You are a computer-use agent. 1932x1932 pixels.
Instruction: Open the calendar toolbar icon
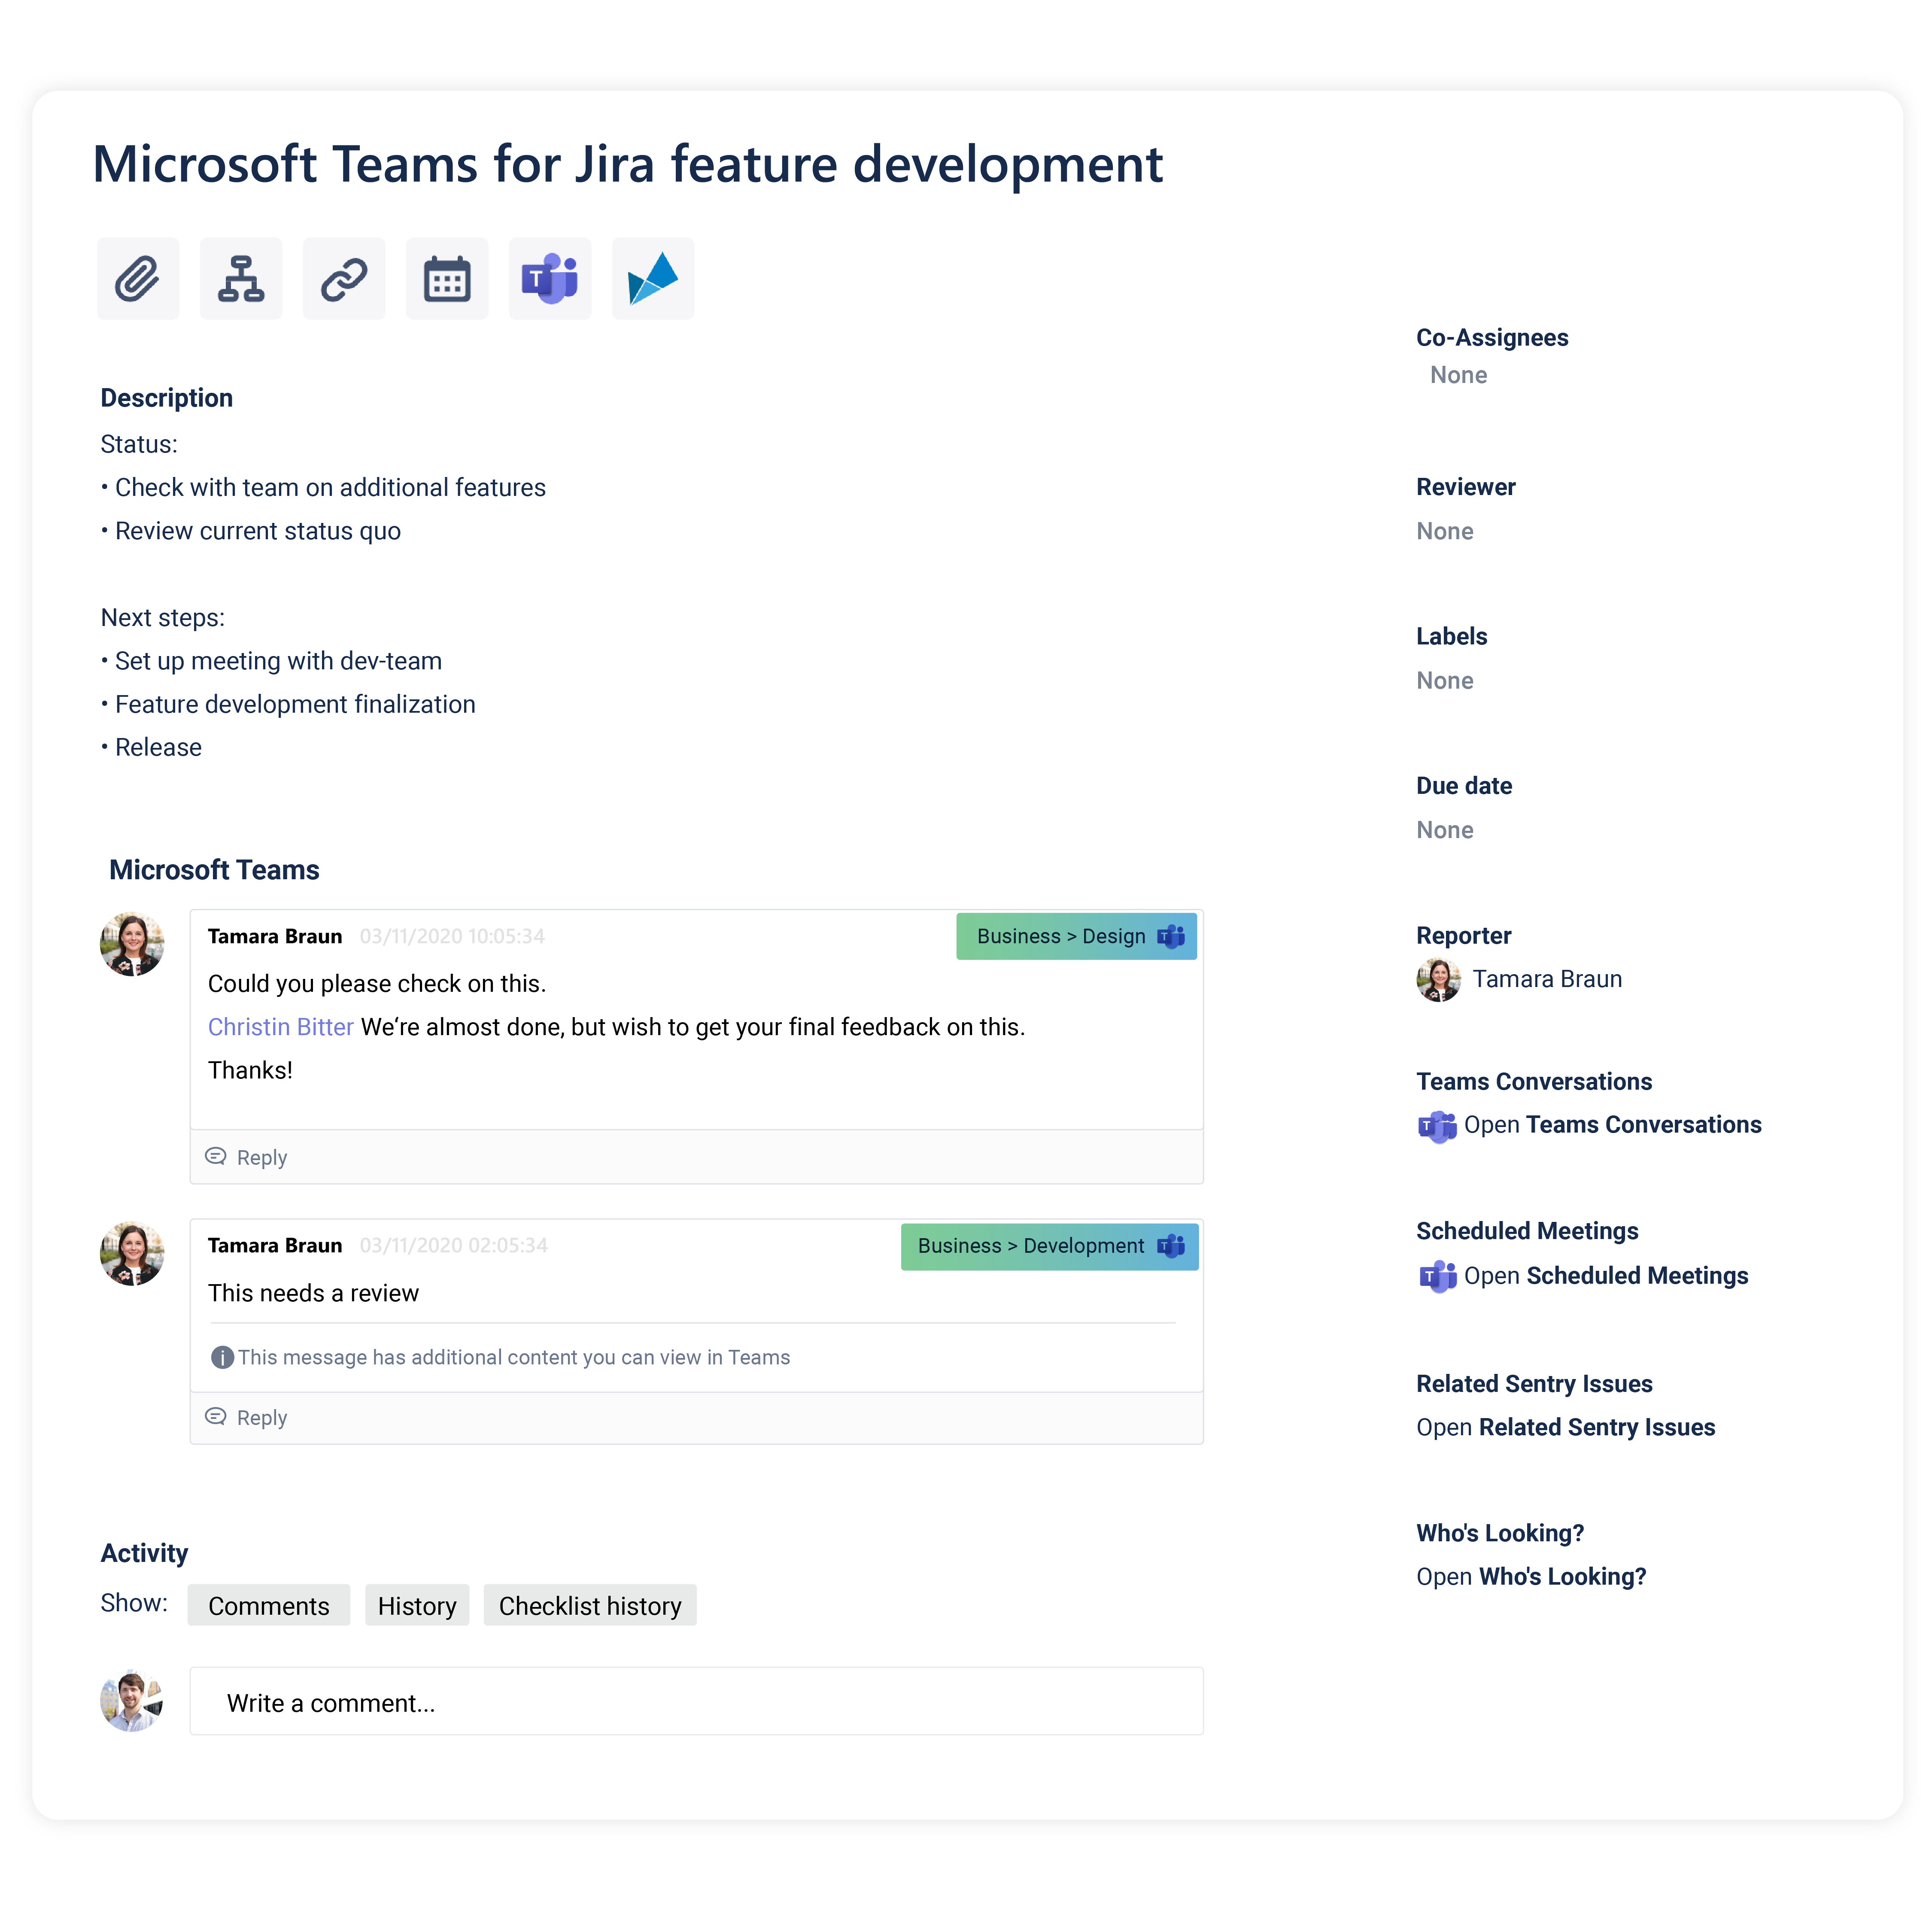point(447,279)
